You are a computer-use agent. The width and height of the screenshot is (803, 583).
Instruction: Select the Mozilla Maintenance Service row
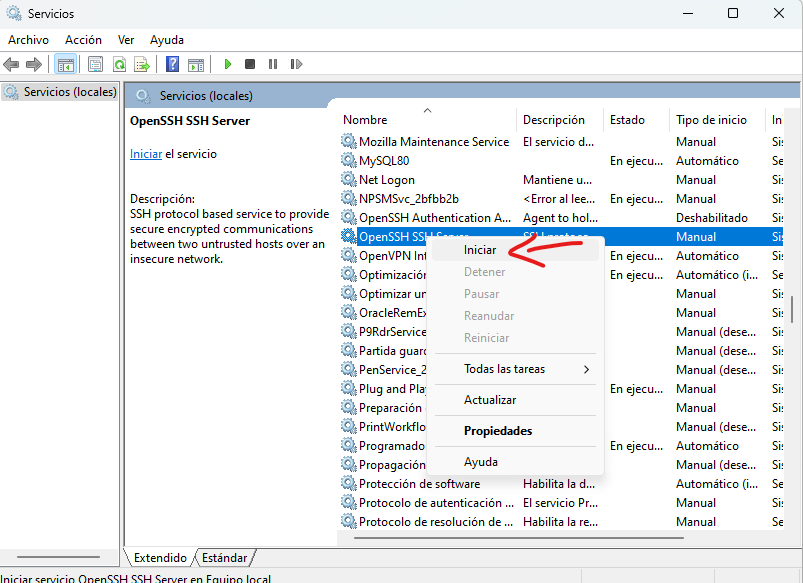(x=562, y=141)
